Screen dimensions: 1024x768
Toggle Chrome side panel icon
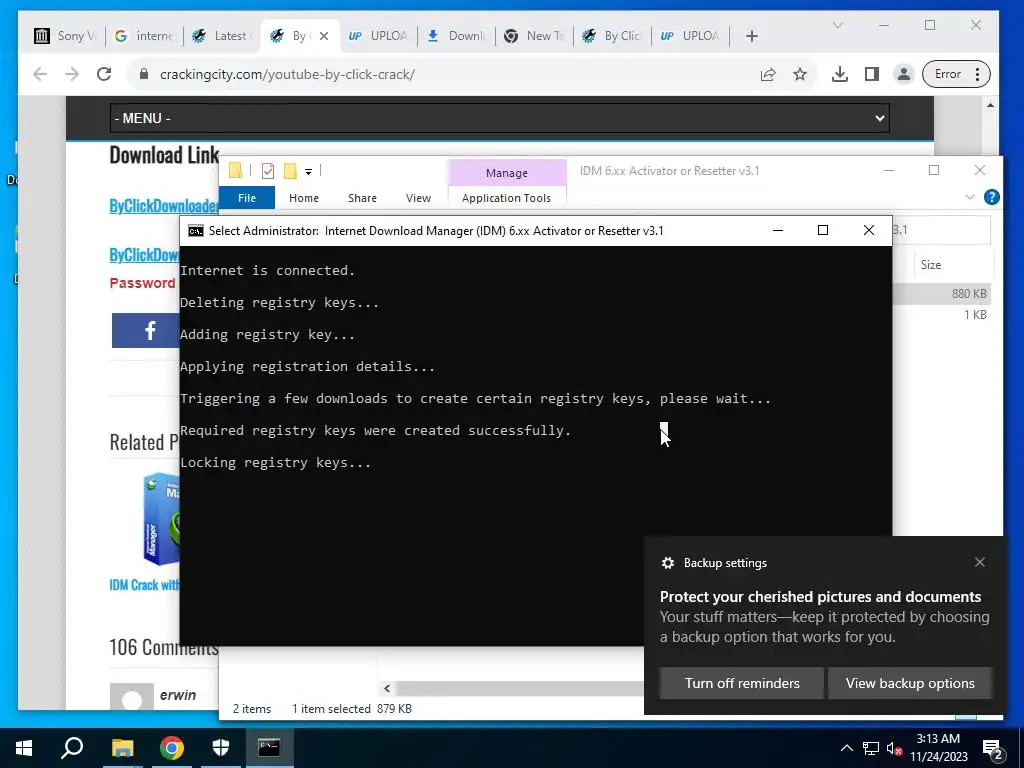872,74
